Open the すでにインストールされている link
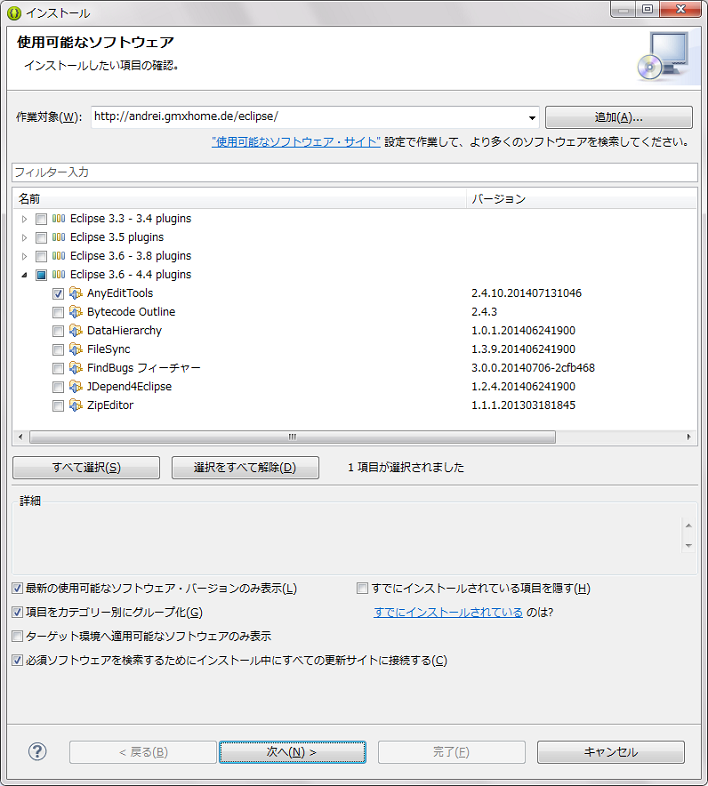Viewport: 708px width, 786px height. point(448,612)
